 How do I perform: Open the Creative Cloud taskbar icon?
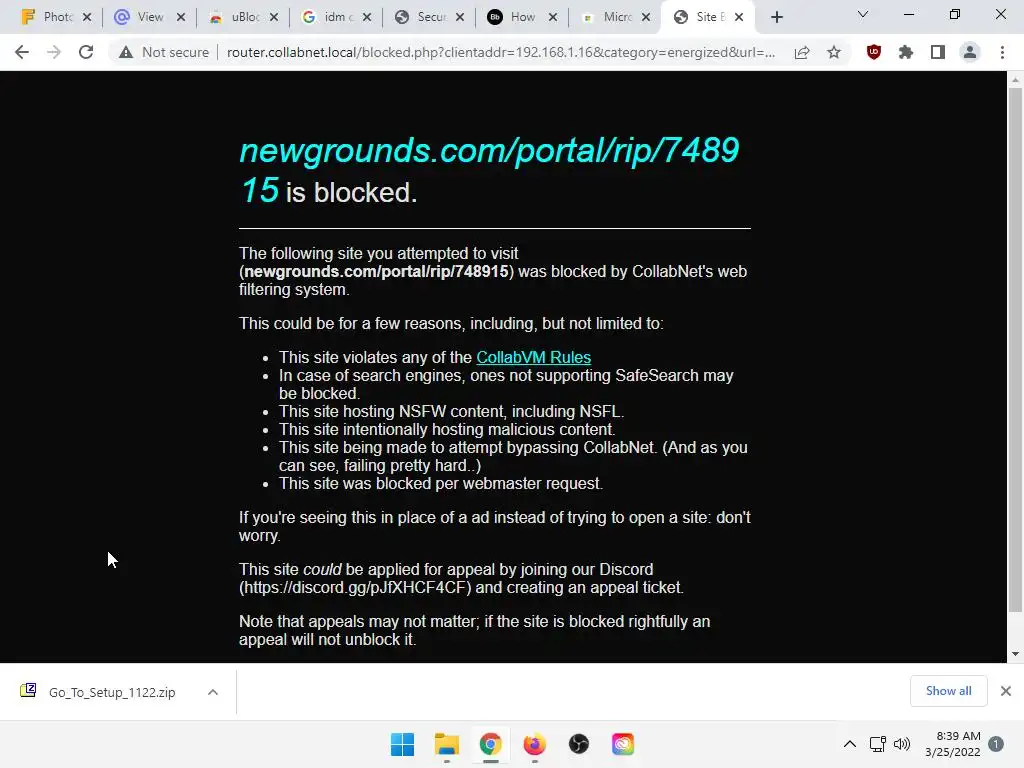[623, 744]
